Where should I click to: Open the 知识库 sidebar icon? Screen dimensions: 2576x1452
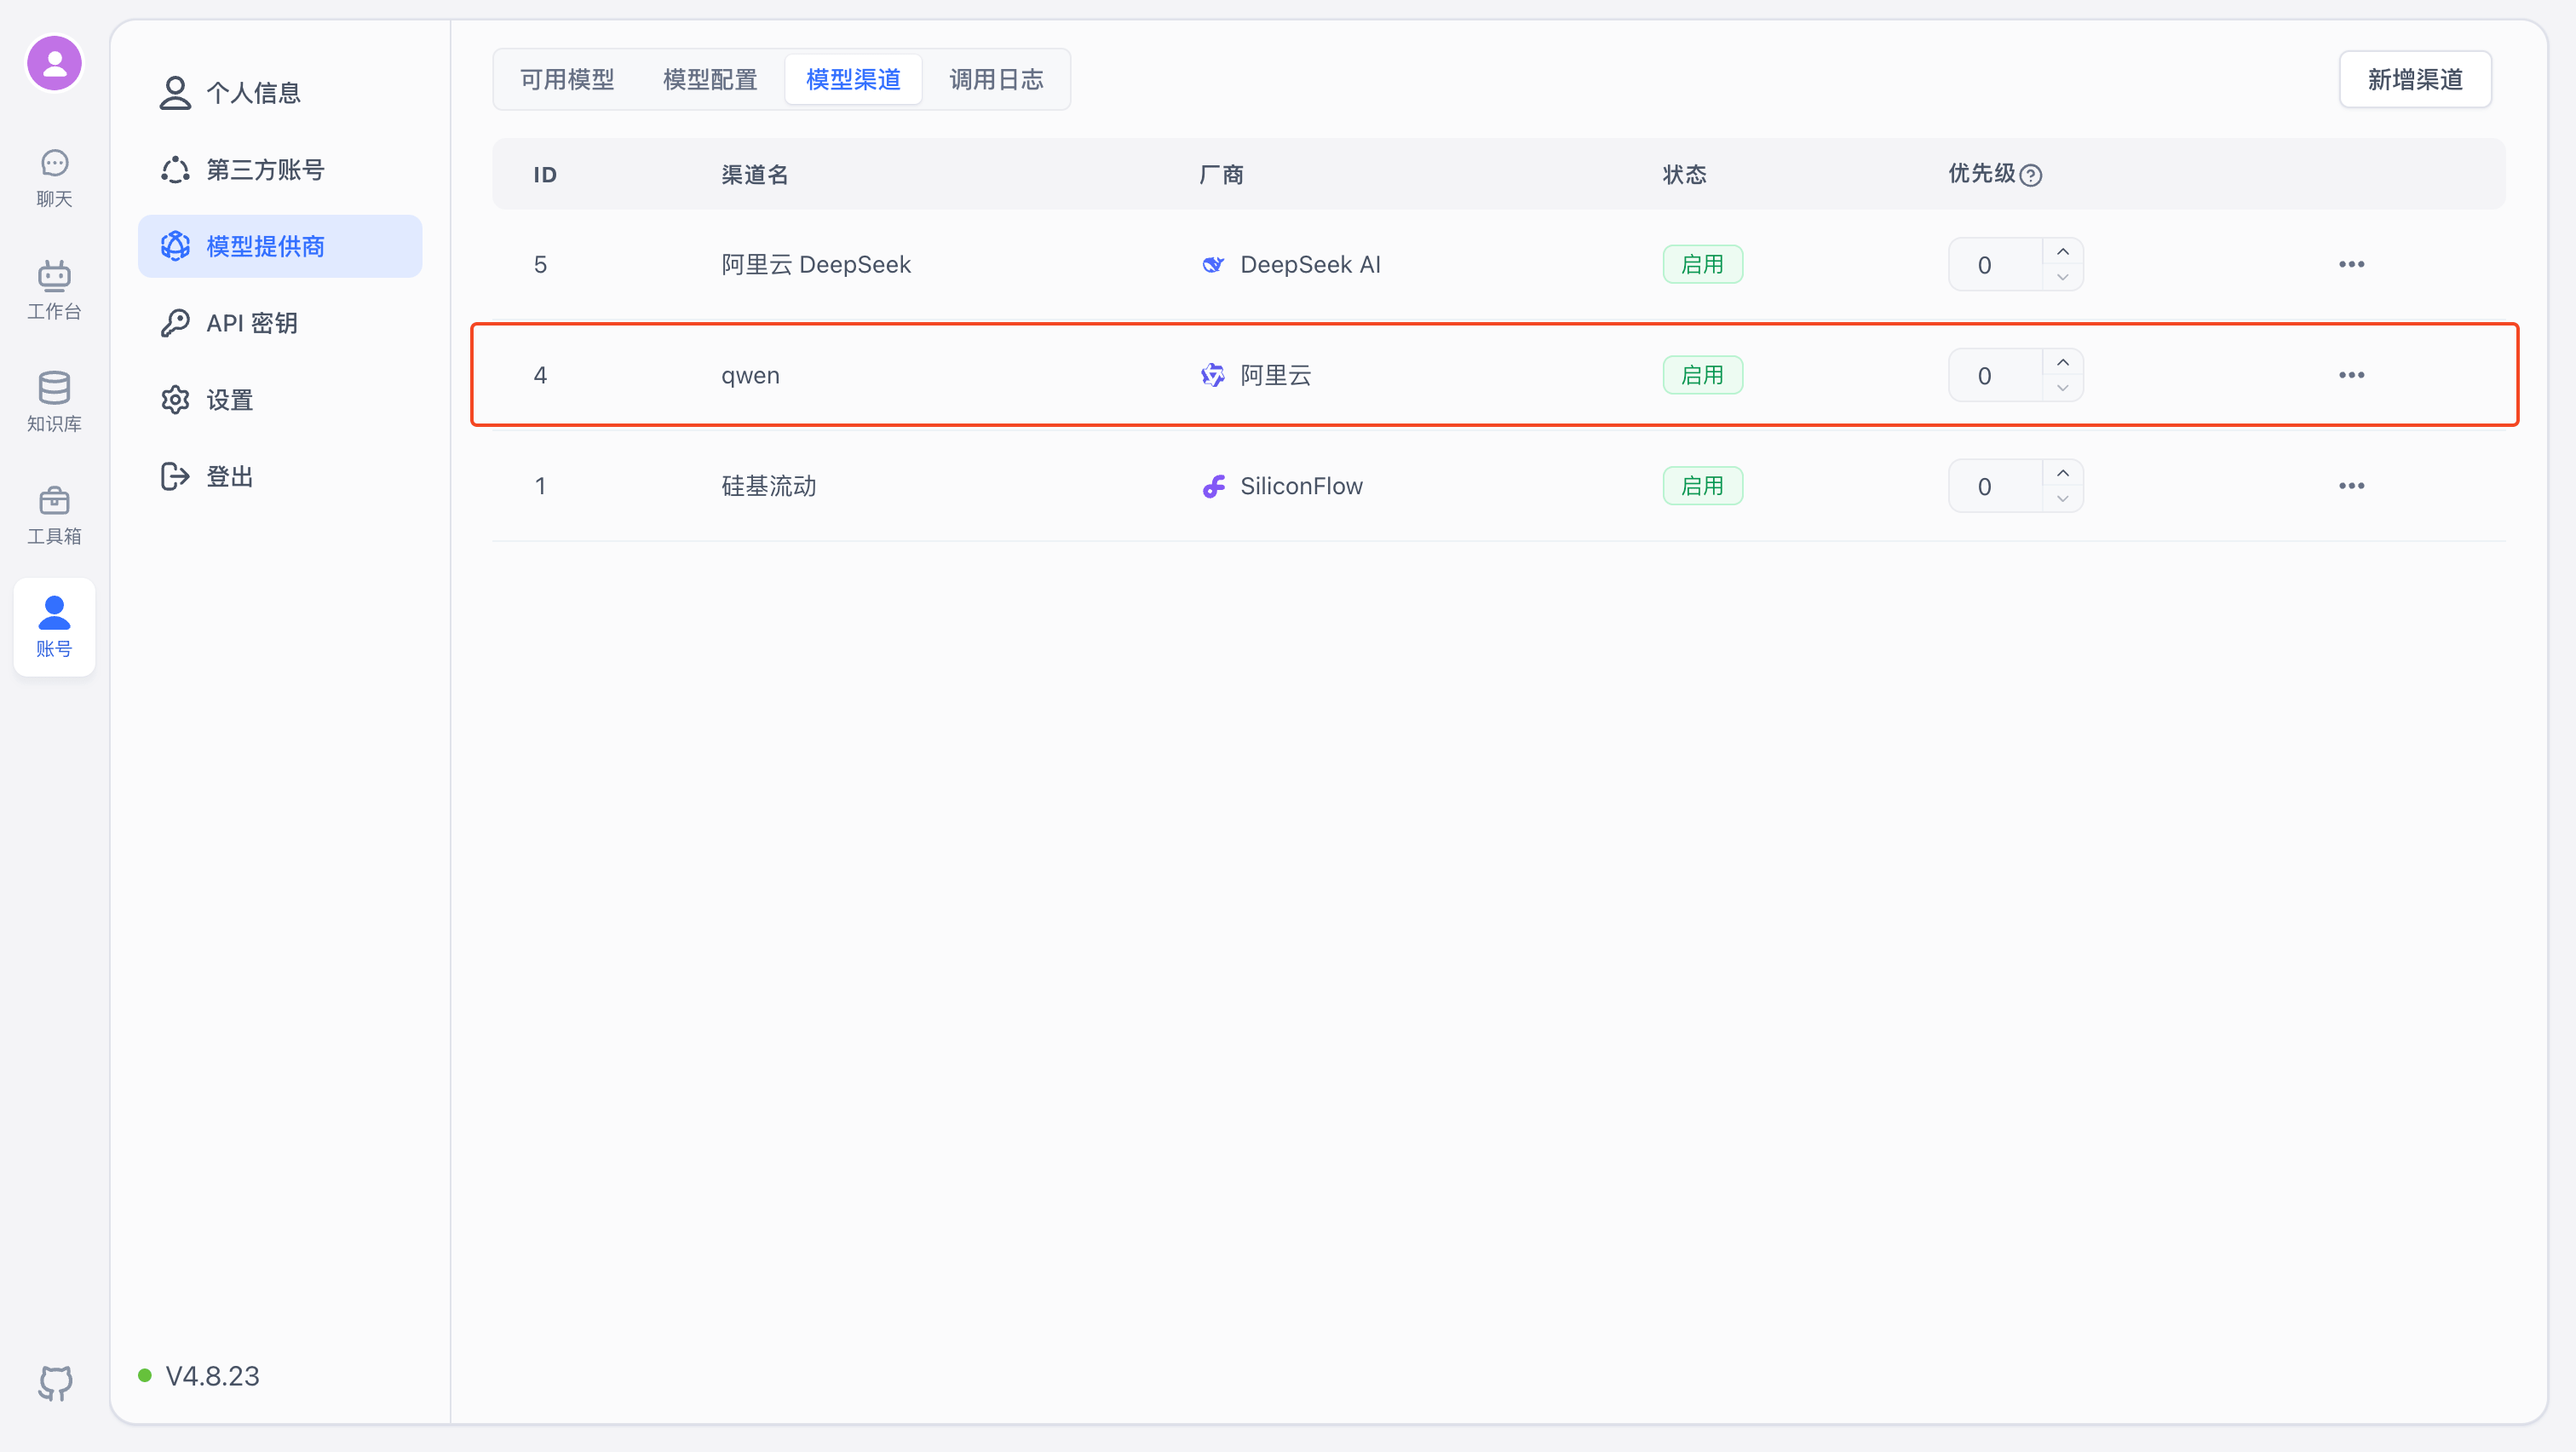pos(54,400)
